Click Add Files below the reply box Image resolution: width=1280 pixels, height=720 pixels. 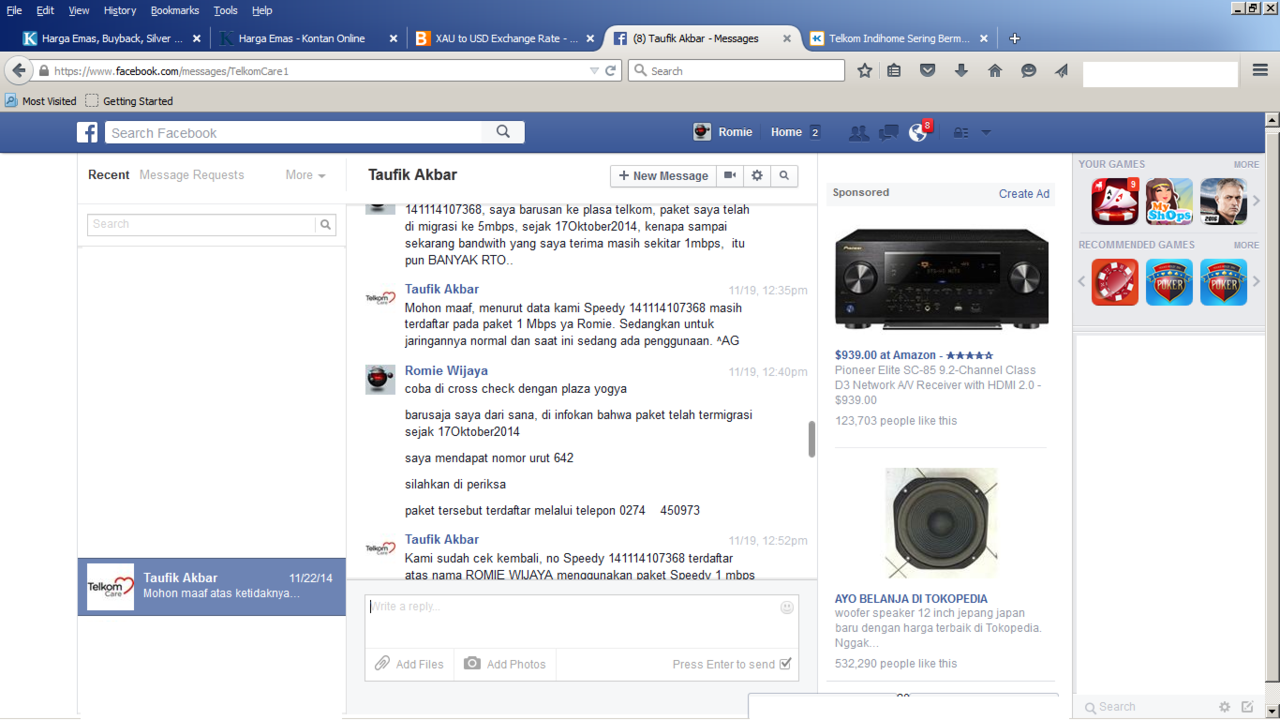(x=409, y=664)
